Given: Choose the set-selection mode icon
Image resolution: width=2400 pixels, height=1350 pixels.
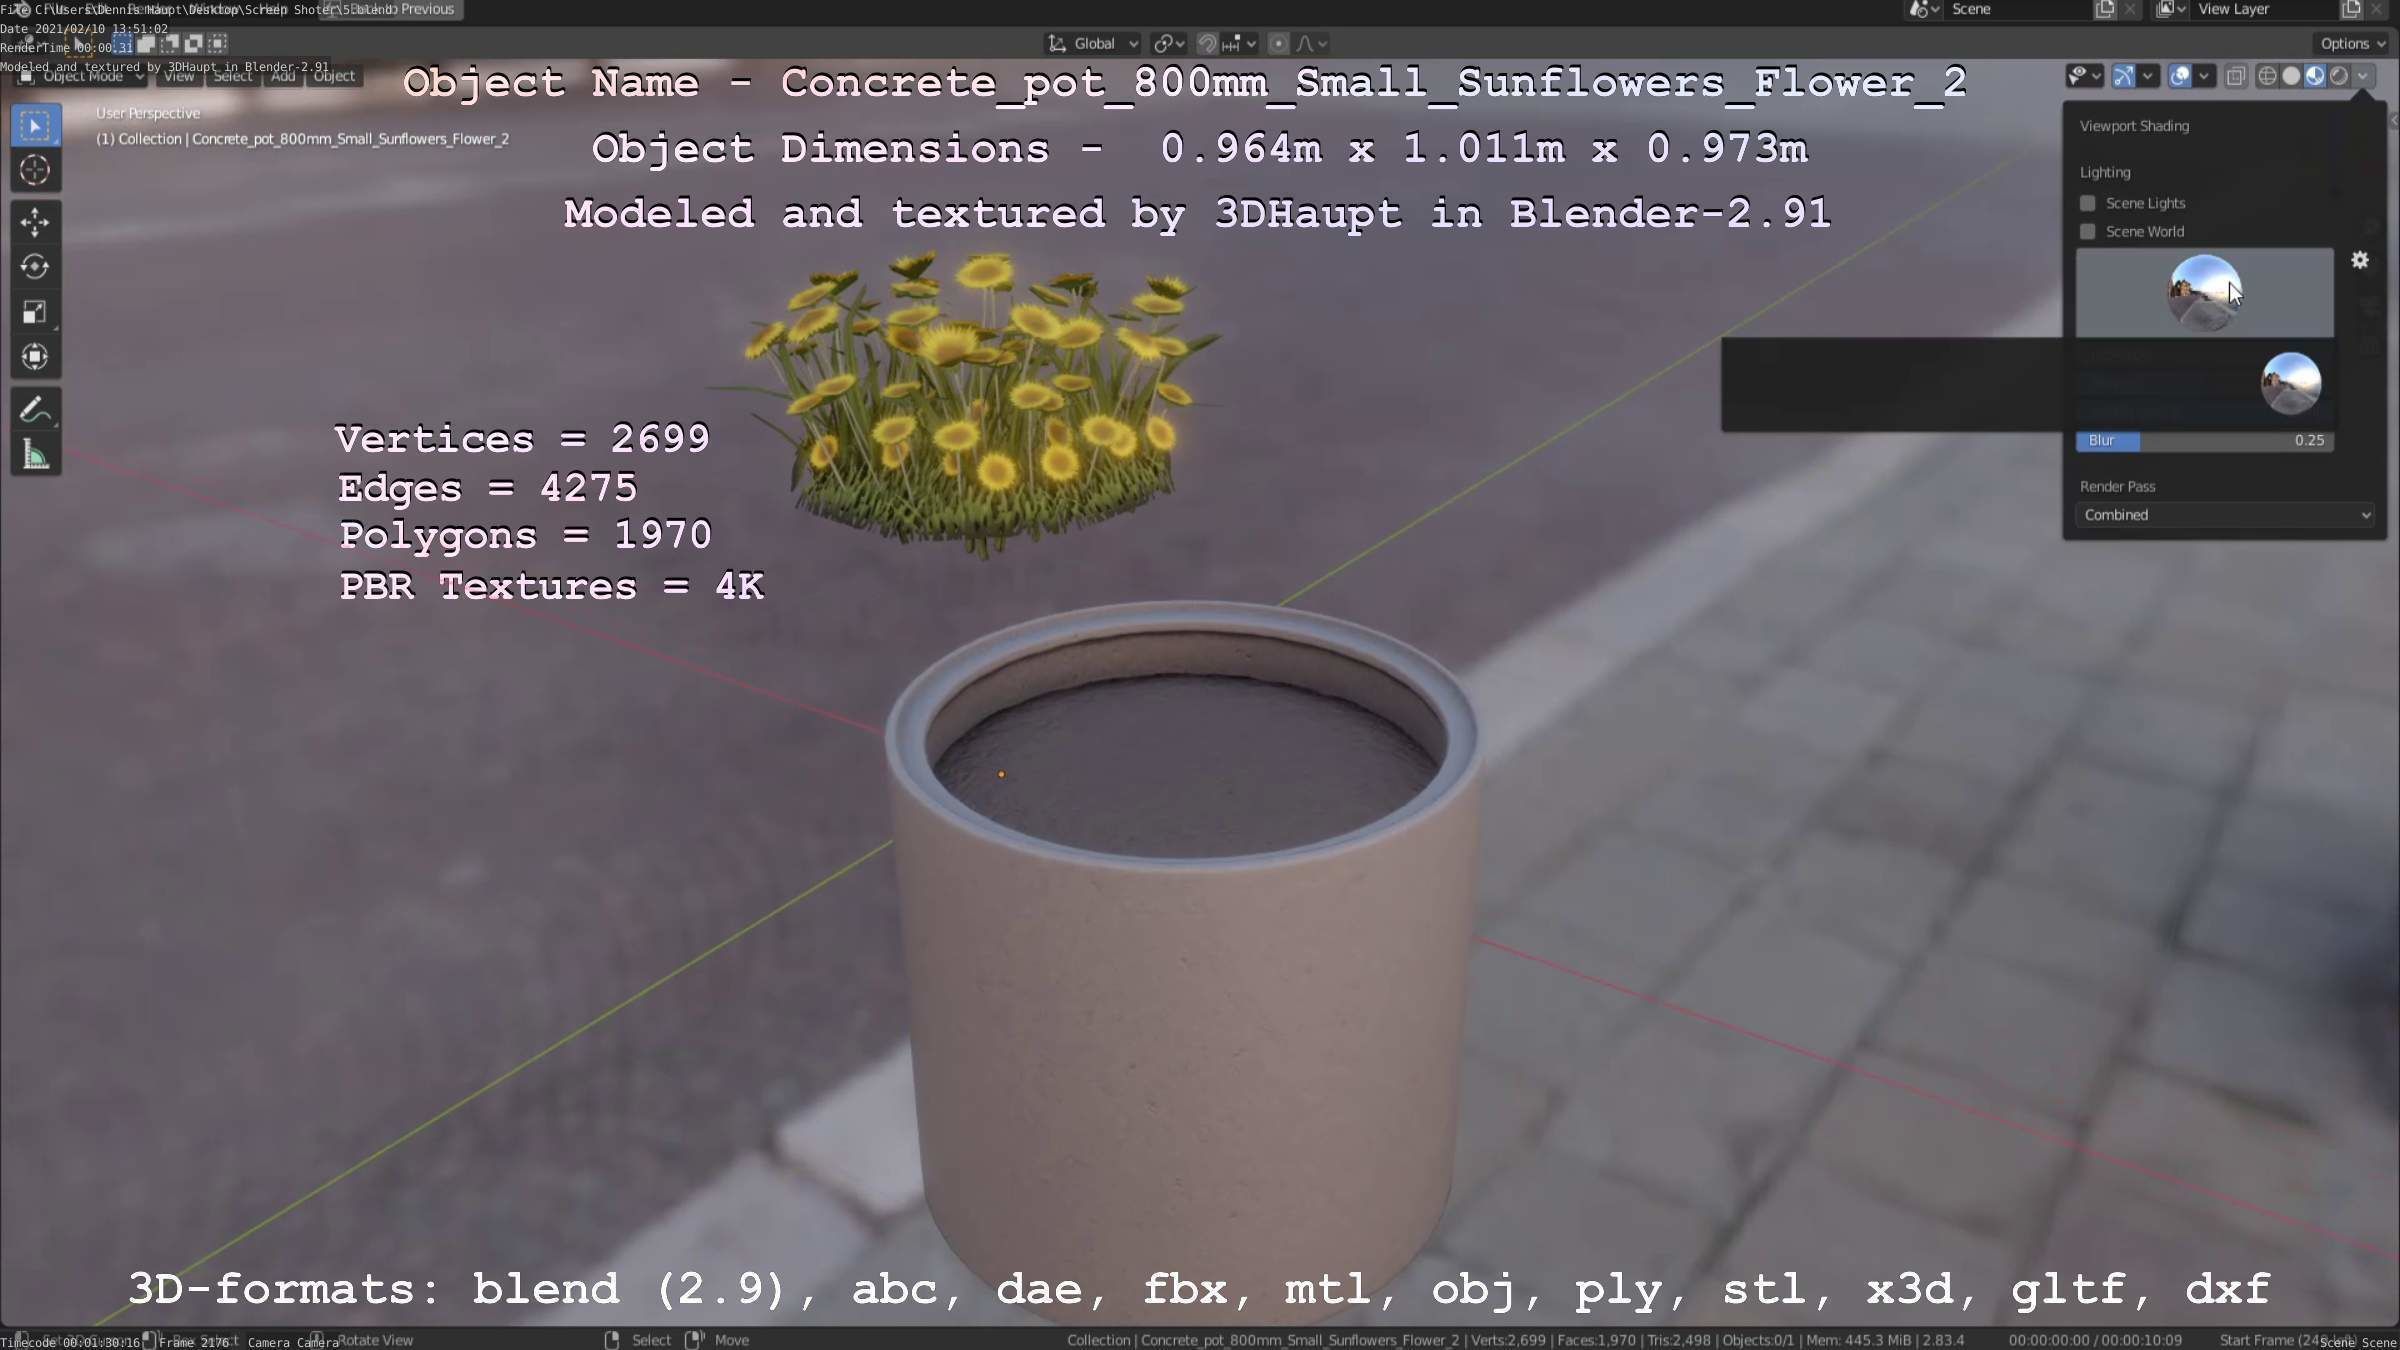Looking at the screenshot, I should [122, 44].
